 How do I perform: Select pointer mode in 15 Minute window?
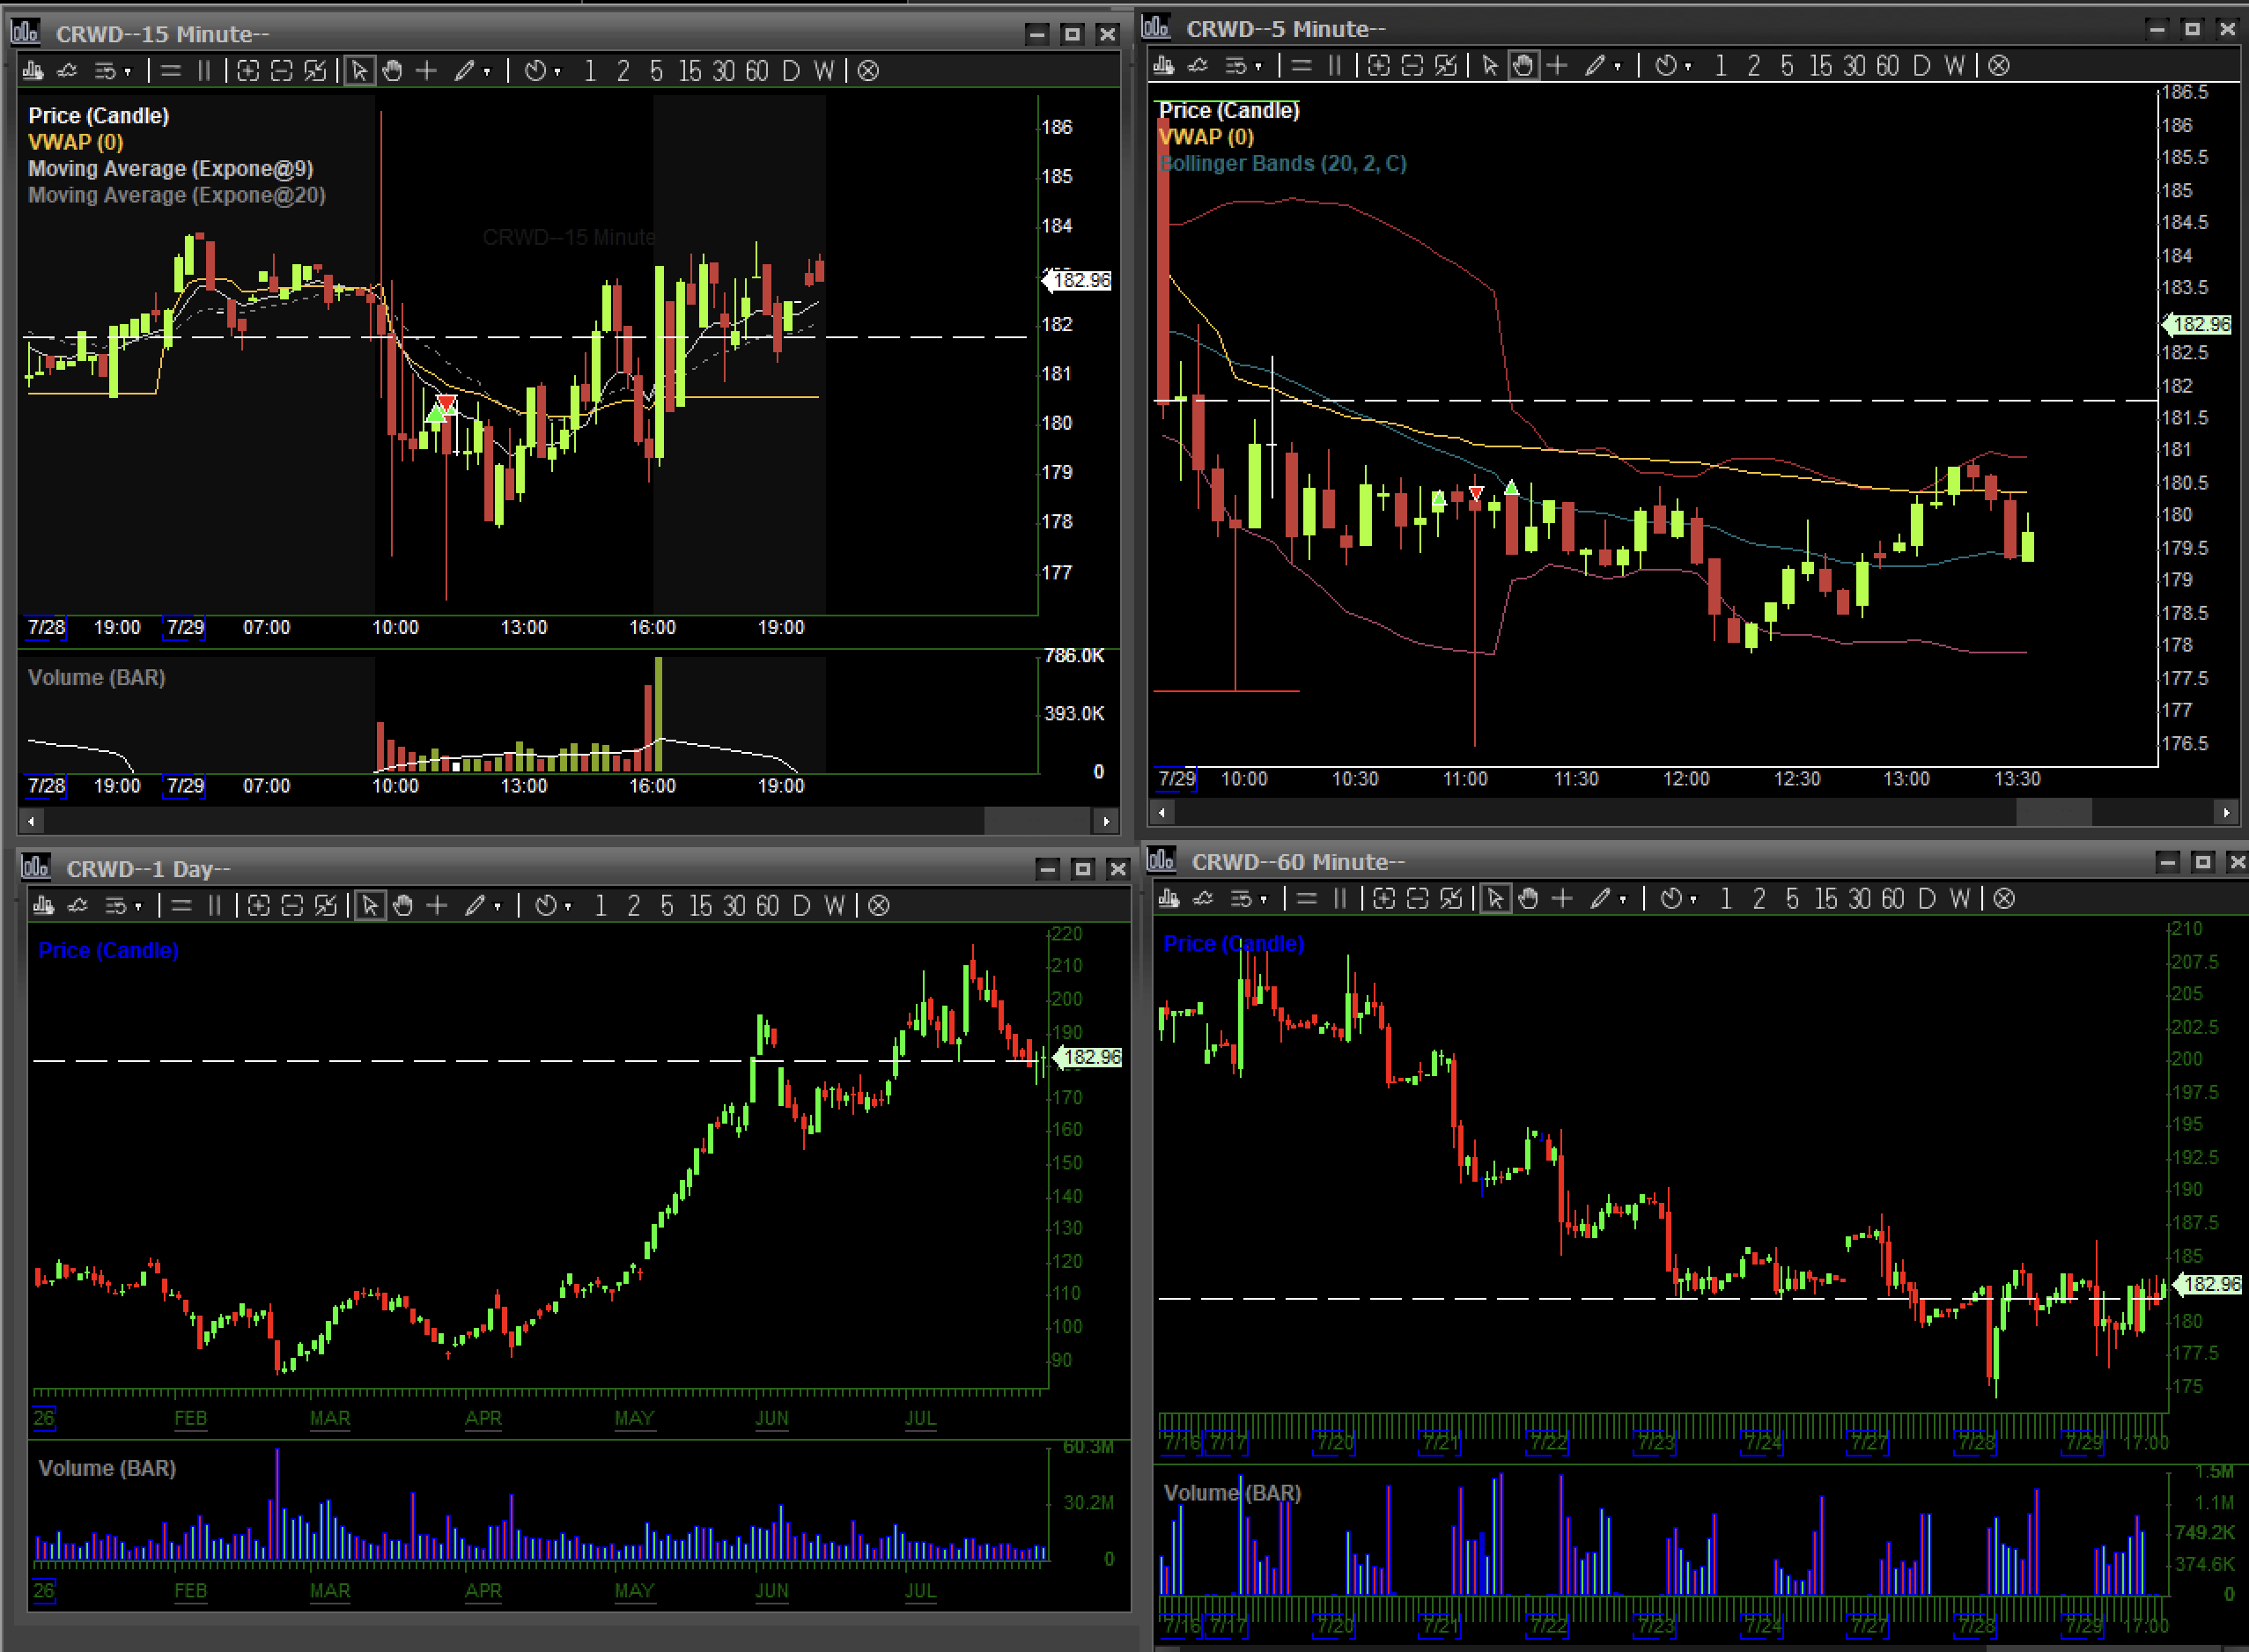coord(360,71)
